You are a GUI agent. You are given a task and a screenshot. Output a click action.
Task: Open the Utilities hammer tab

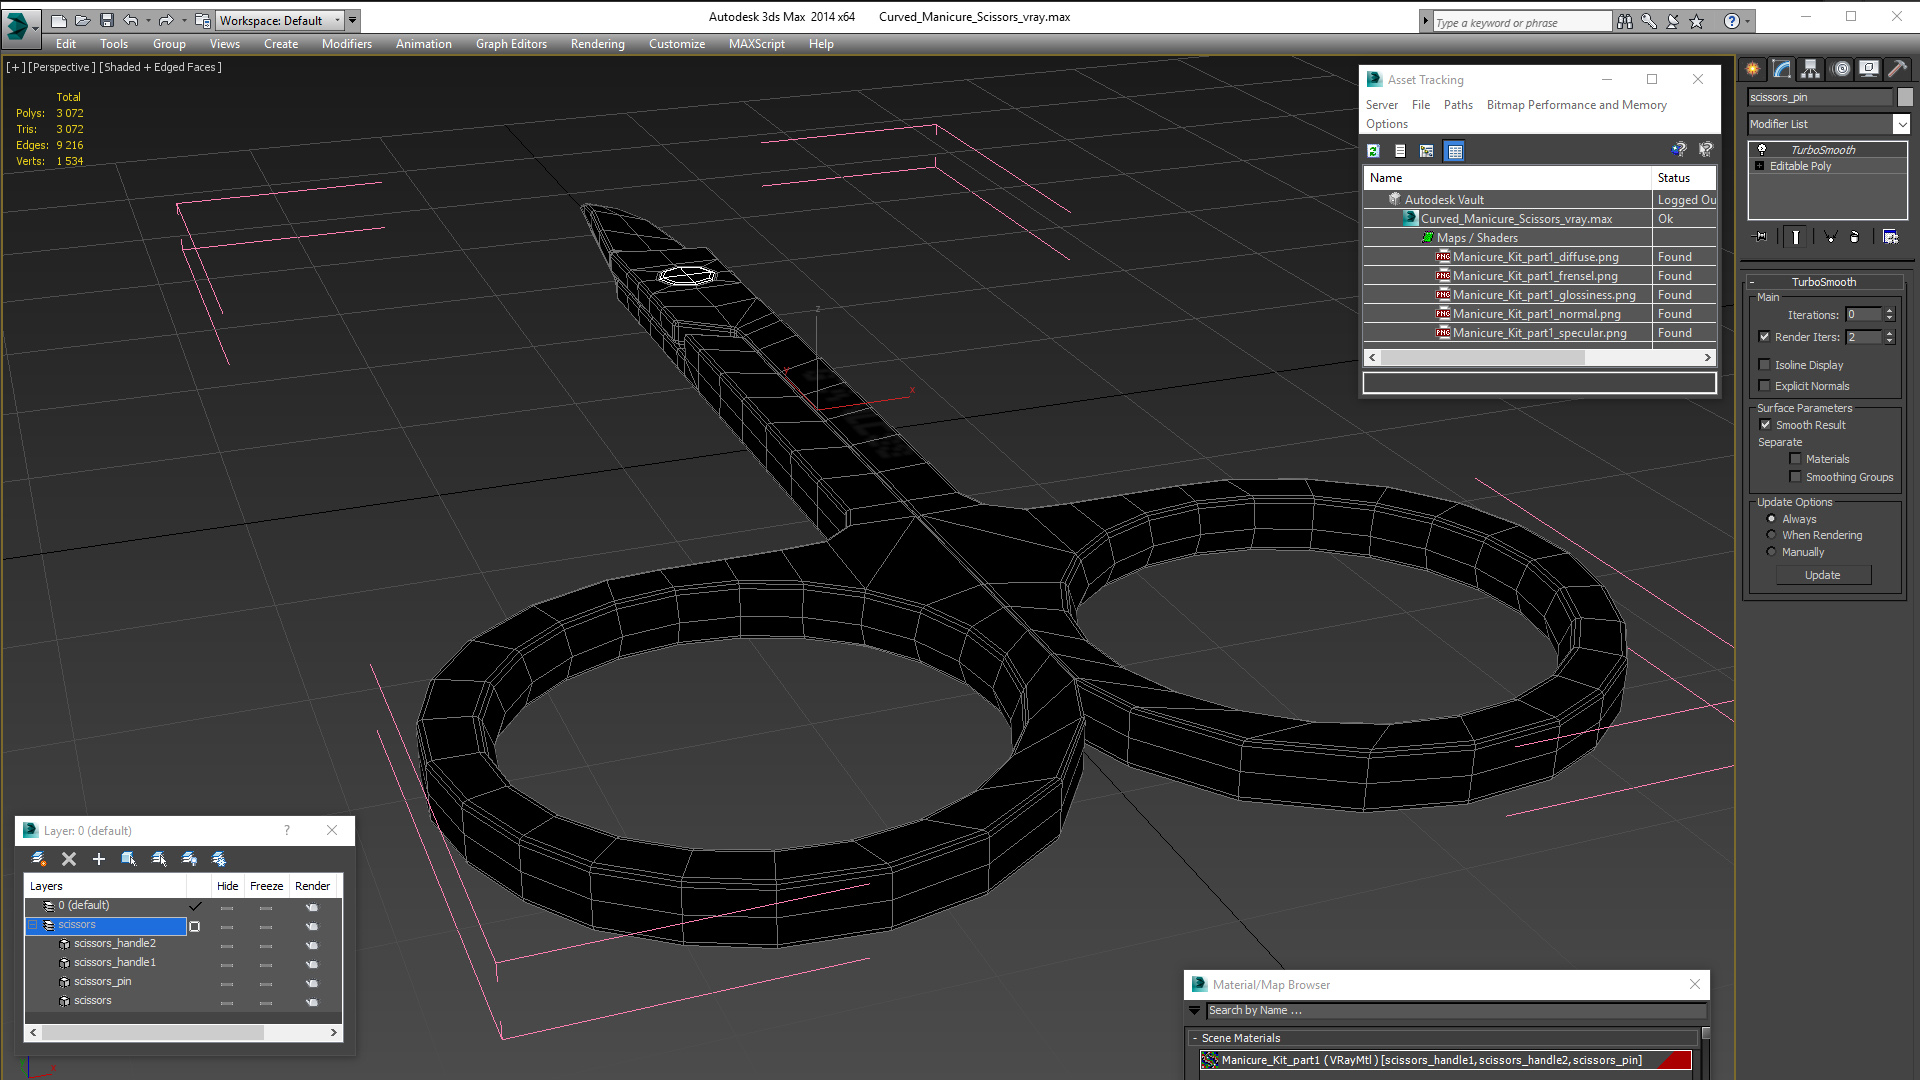1897,69
